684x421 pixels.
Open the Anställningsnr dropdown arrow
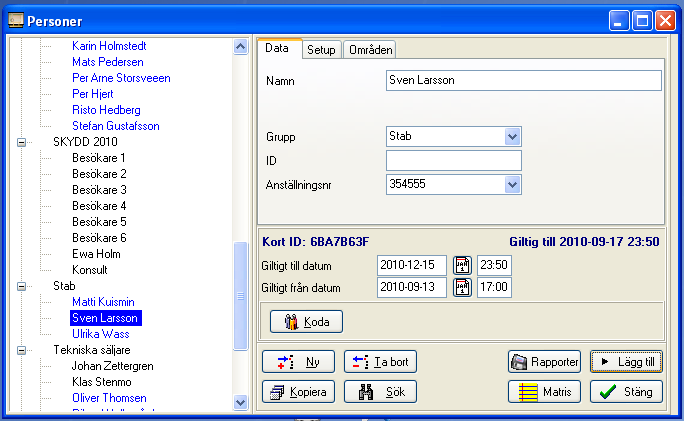point(512,185)
